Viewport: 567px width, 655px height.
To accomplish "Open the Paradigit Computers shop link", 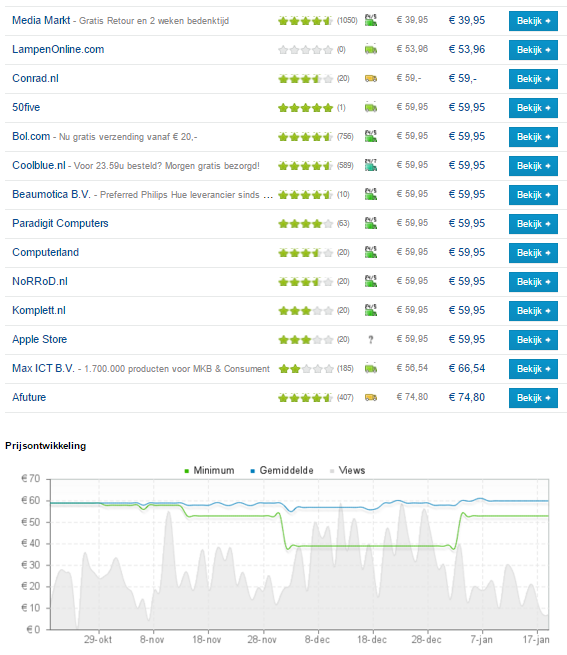I will [60, 223].
